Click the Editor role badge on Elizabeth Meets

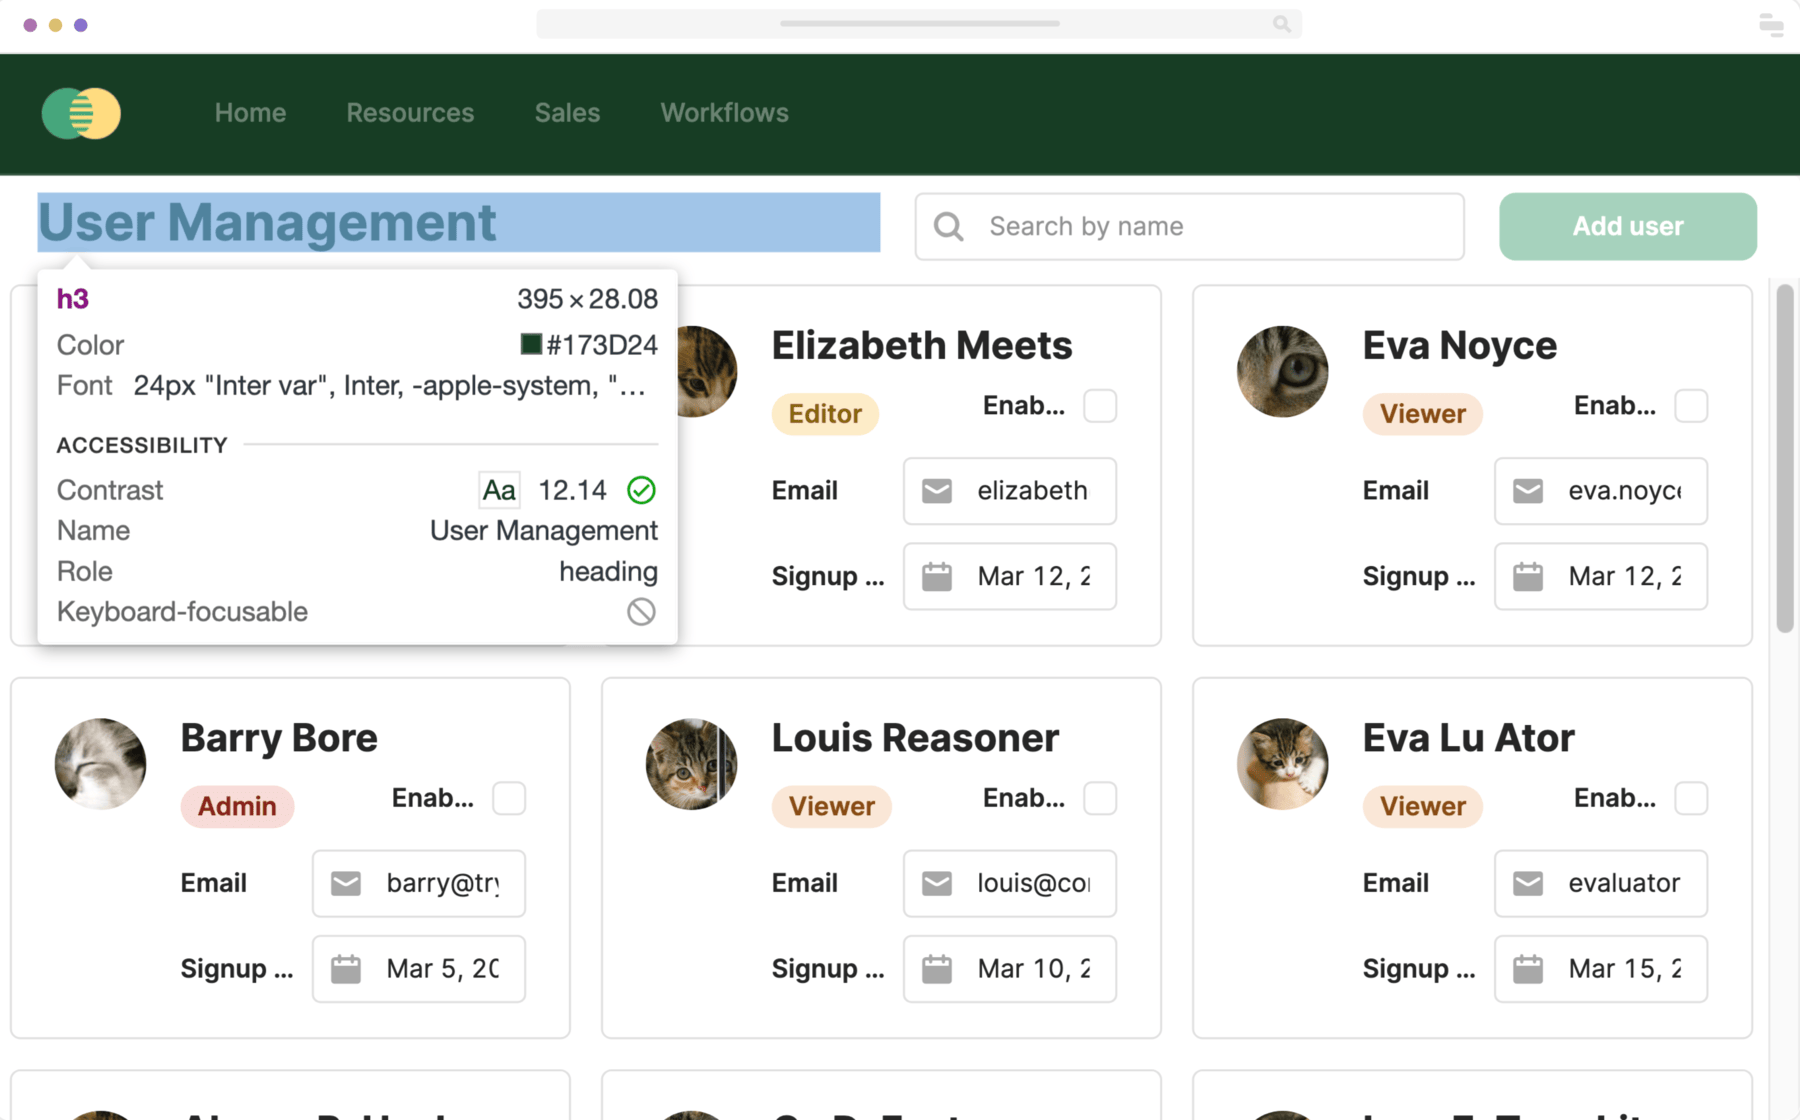[825, 414]
